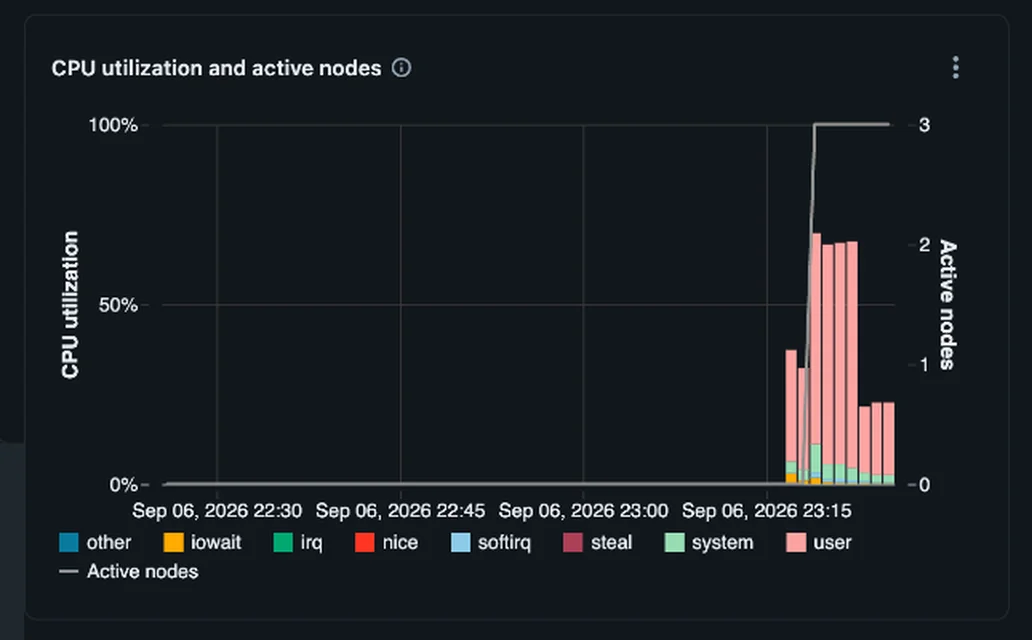Click the 'CPU utilization and active nodes' title

tap(217, 68)
